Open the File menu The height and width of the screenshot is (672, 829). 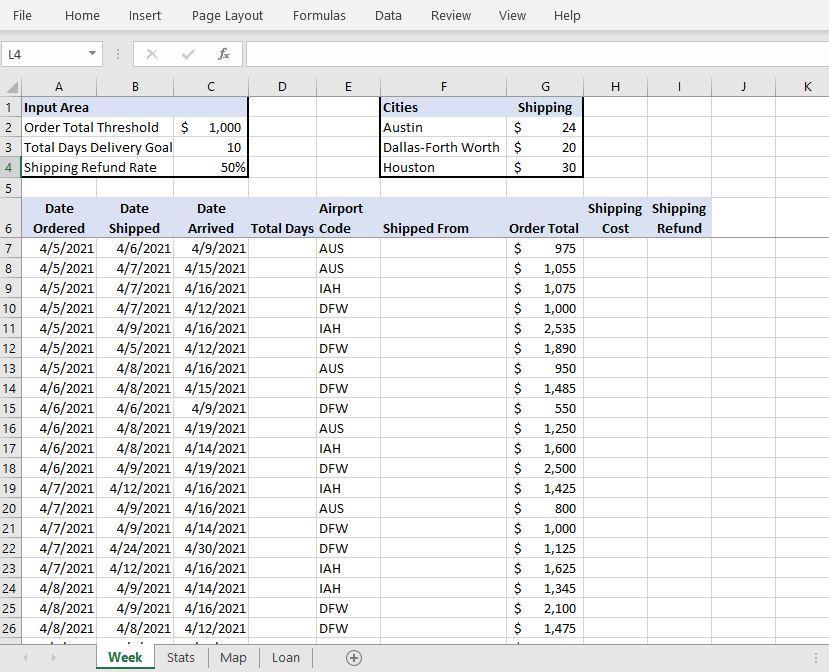(x=22, y=15)
